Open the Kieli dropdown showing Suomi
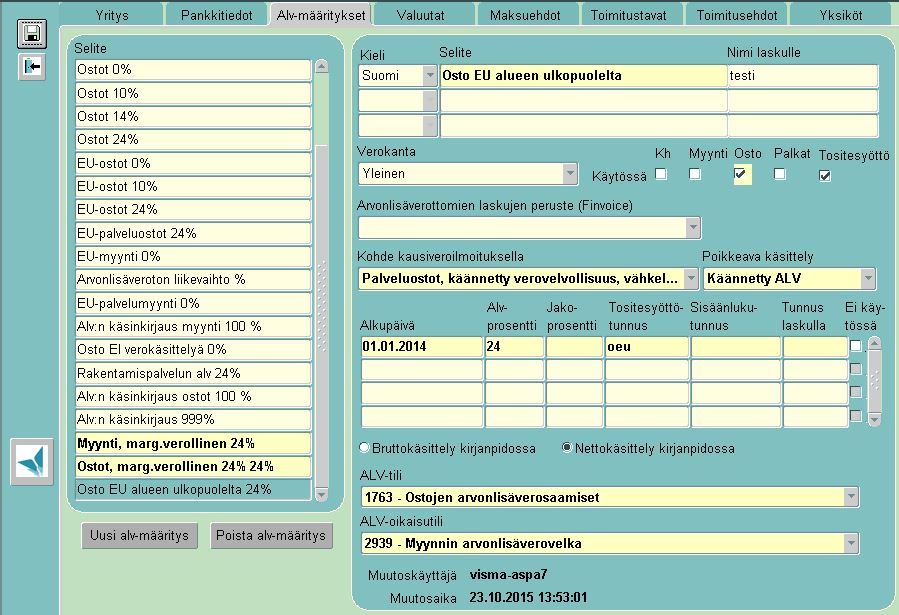The height and width of the screenshot is (615, 899). pos(429,76)
